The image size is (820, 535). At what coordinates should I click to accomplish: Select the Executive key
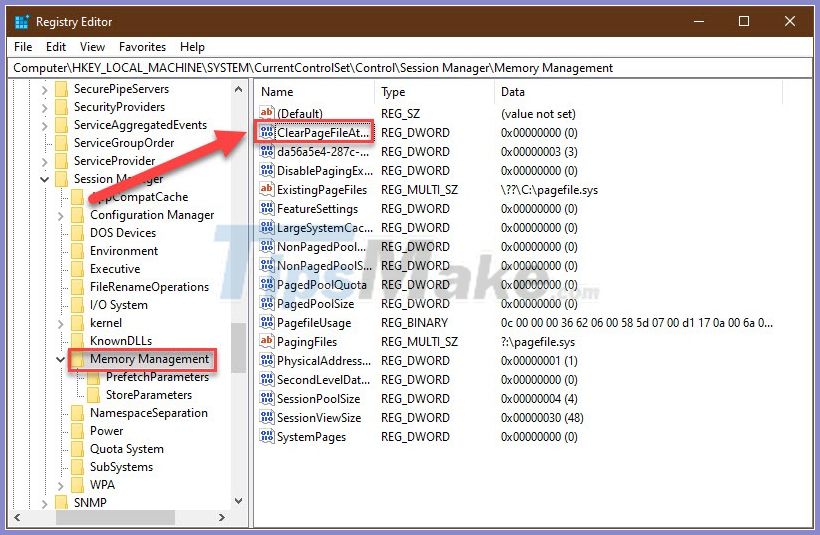(115, 269)
